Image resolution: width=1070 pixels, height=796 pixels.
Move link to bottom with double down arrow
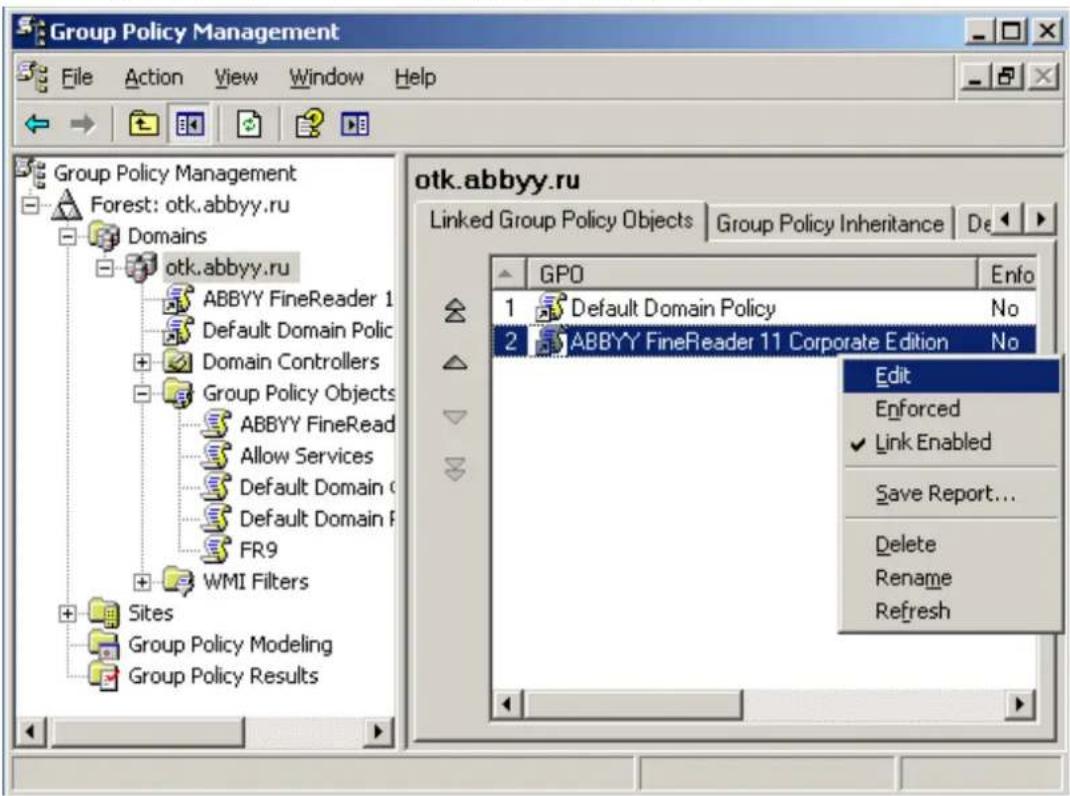(455, 469)
